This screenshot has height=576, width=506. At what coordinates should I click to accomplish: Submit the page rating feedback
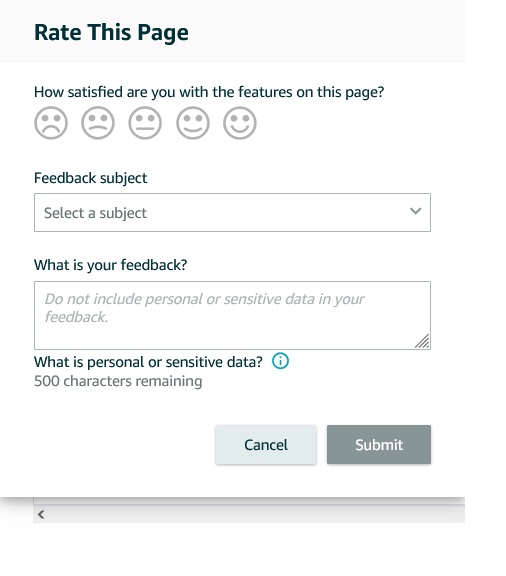click(x=379, y=445)
